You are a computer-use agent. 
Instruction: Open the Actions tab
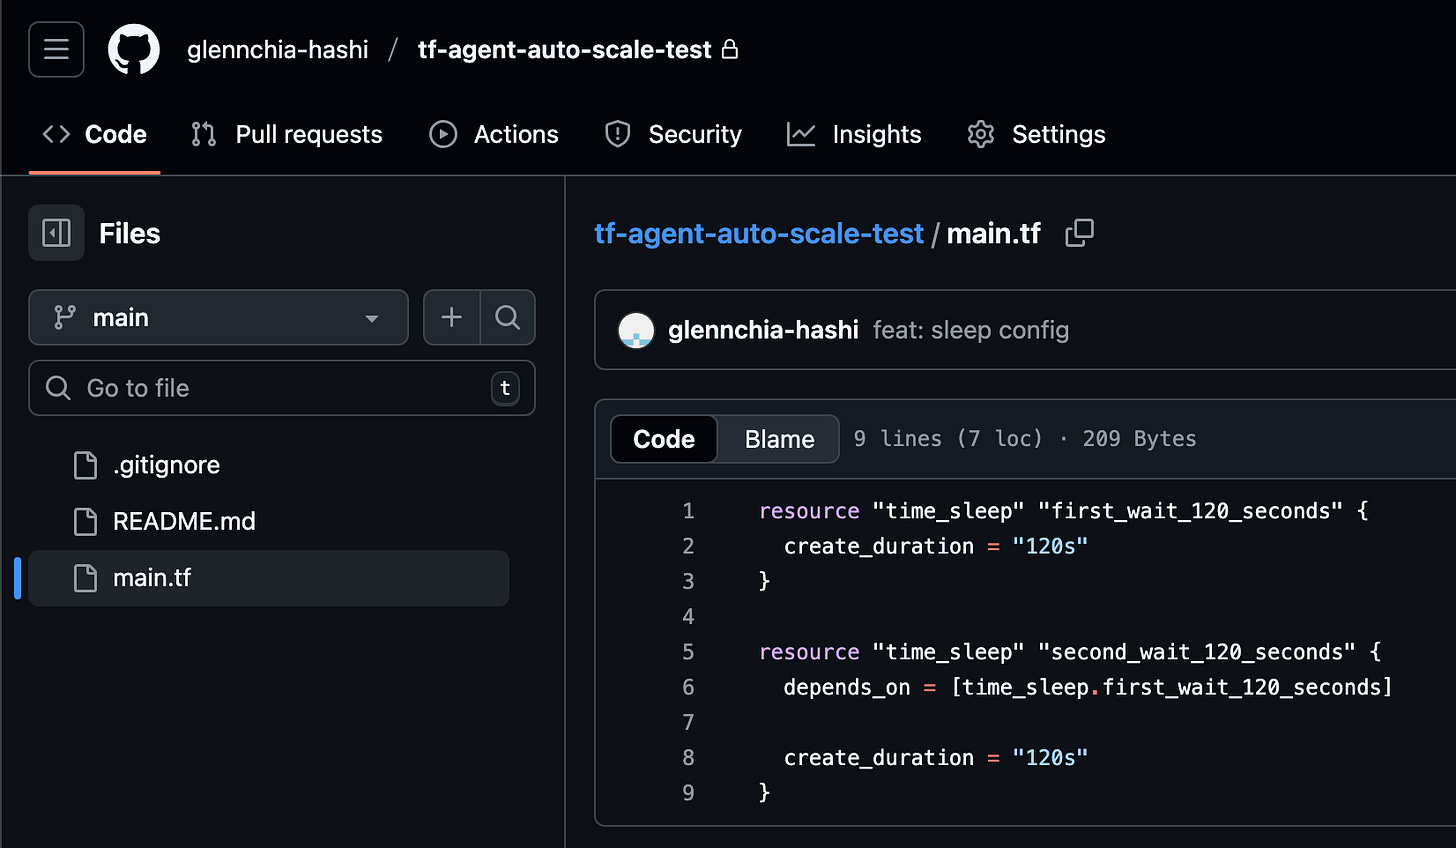tap(493, 134)
